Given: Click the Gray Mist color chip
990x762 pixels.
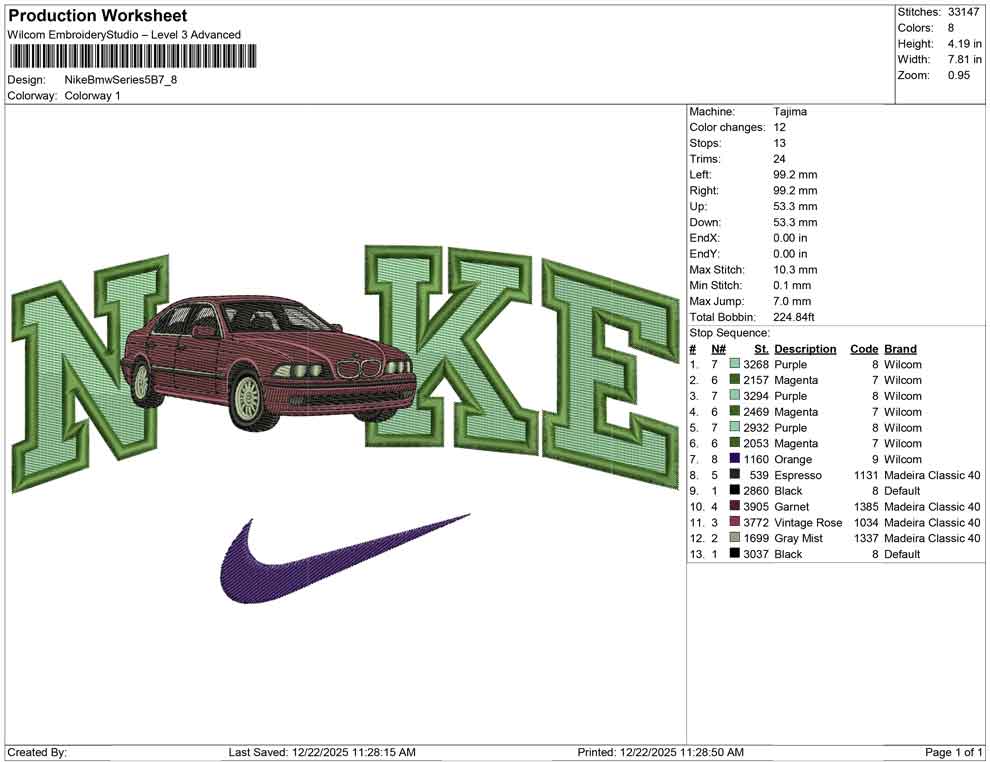Looking at the screenshot, I should pyautogui.click(x=732, y=538).
